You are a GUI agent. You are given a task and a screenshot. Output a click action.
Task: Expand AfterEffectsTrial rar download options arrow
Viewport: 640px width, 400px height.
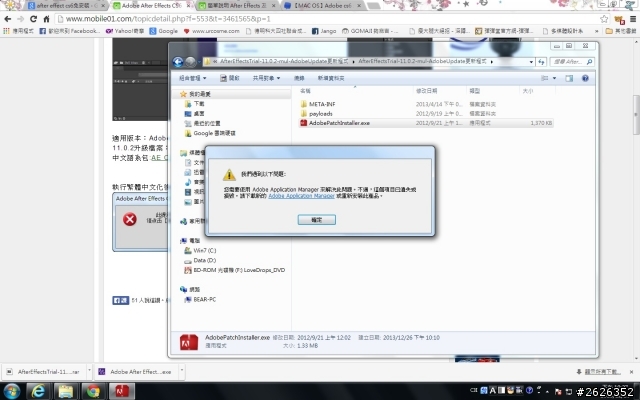click(89, 372)
